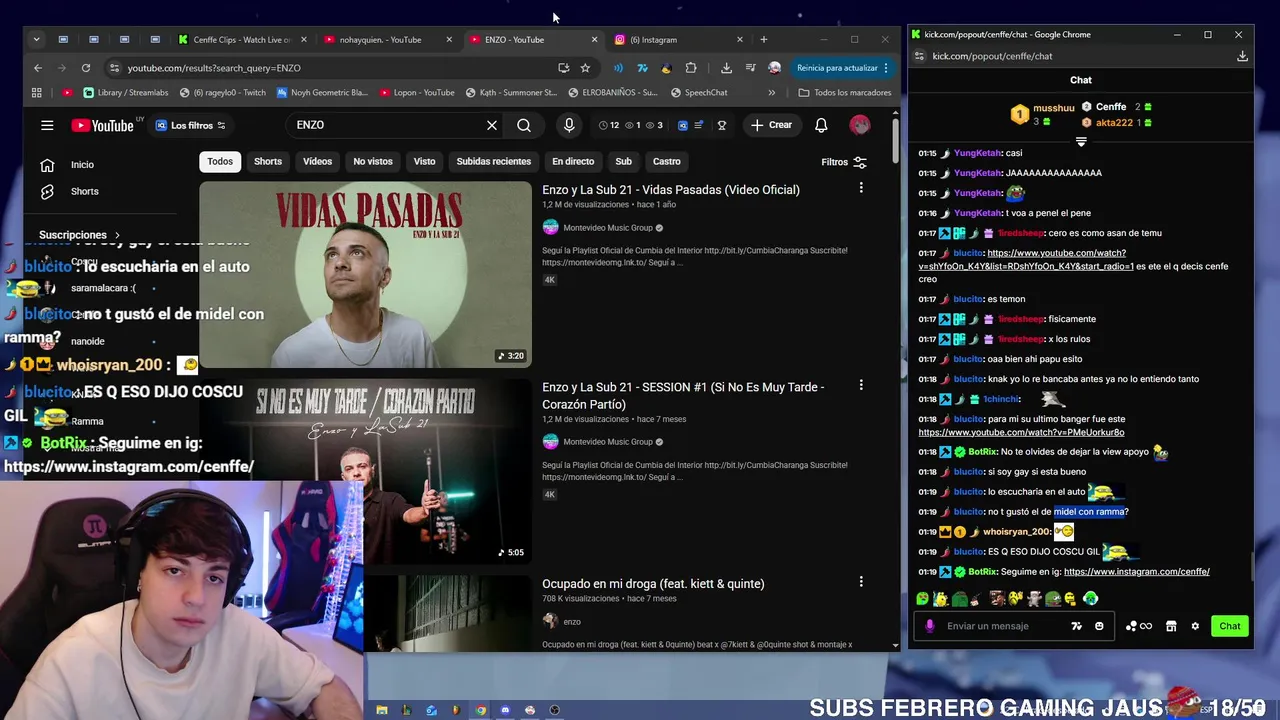
Task: Select the En directo filter chip
Action: [x=573, y=161]
